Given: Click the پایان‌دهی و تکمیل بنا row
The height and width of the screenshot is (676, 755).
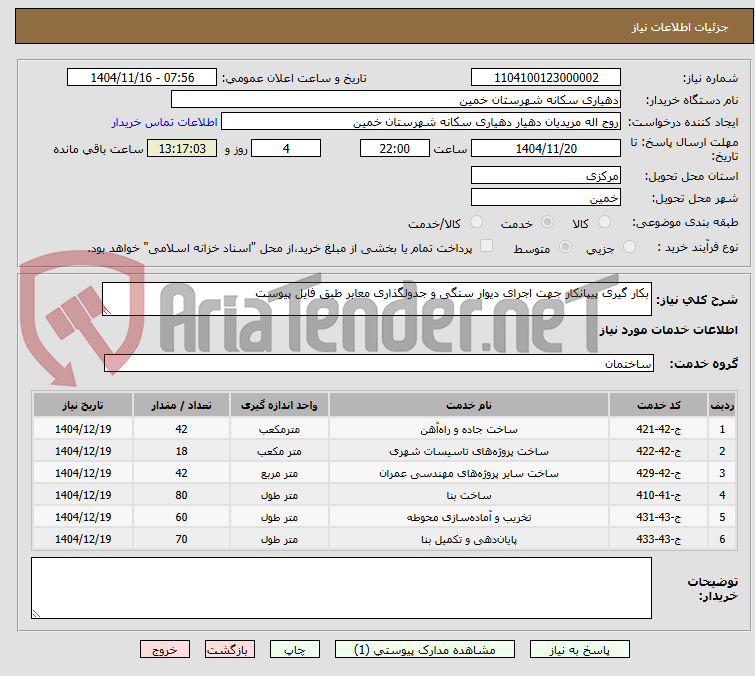Looking at the screenshot, I should [x=384, y=539].
